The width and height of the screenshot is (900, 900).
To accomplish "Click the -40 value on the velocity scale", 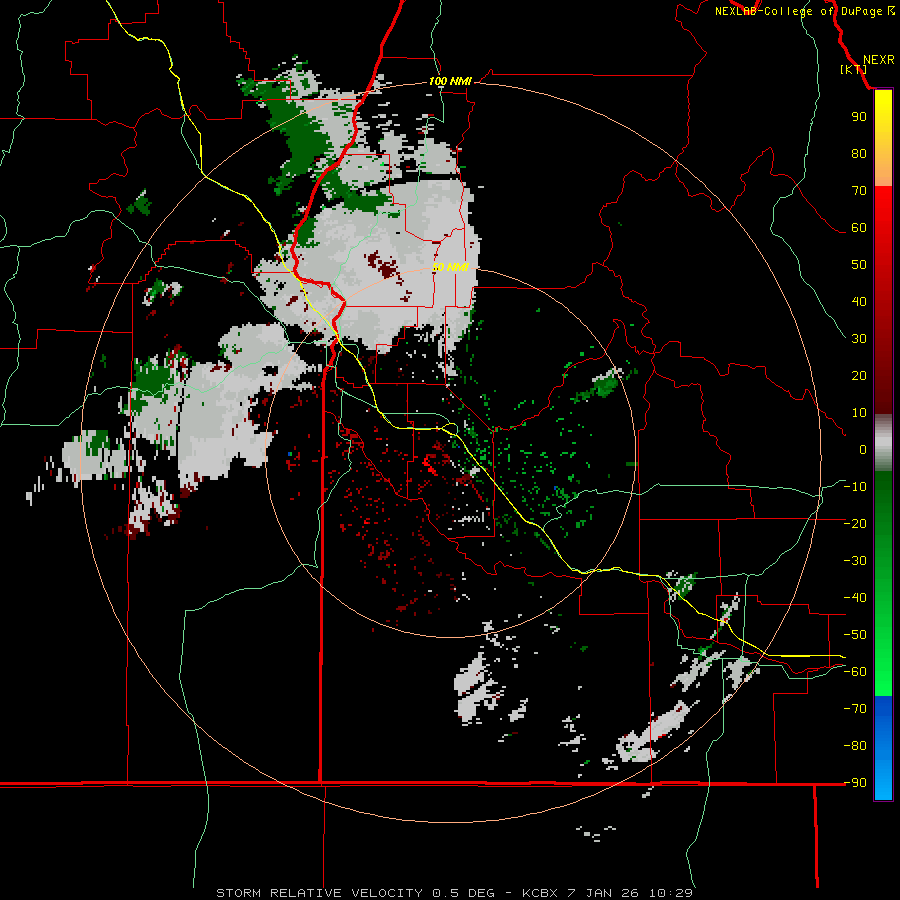I will click(855, 598).
